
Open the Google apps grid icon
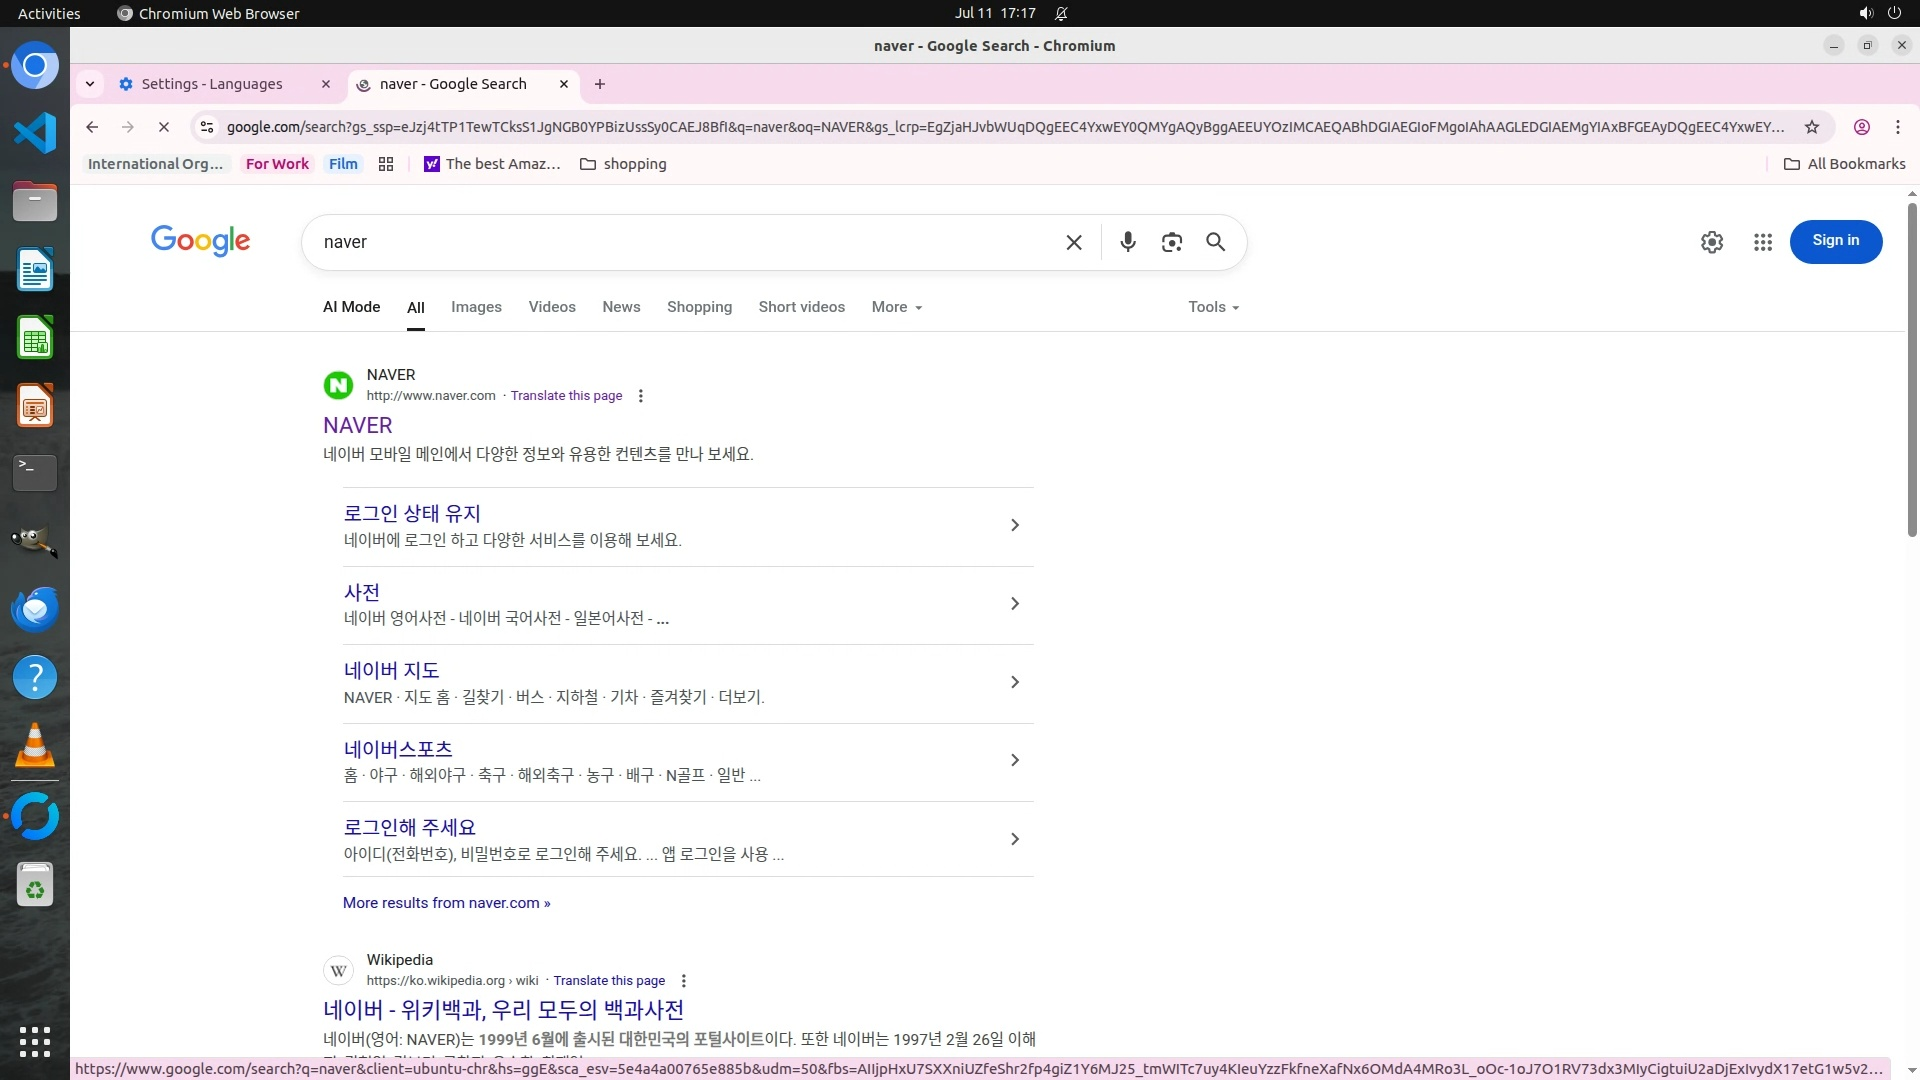[x=1762, y=242]
